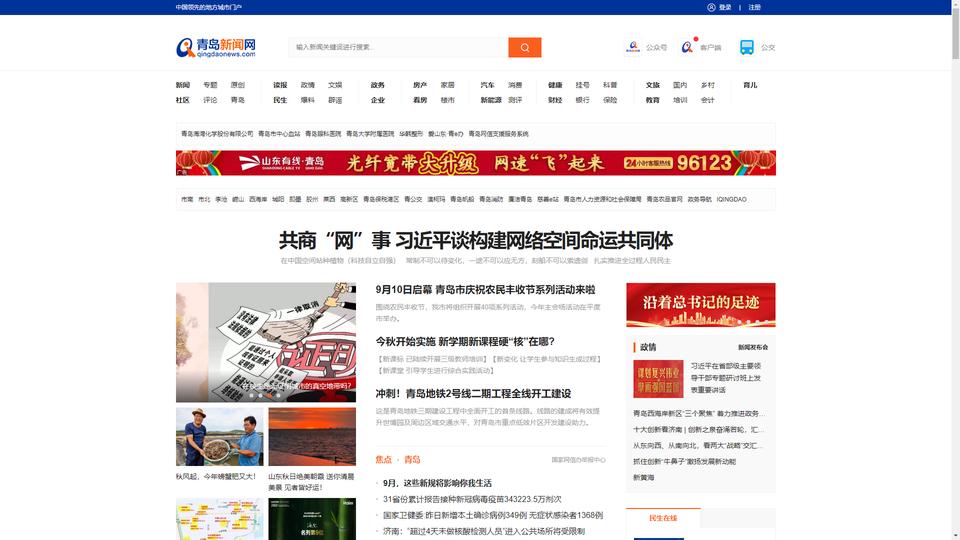Open the 读报 navigation item
The image size is (960, 540).
(x=280, y=85)
